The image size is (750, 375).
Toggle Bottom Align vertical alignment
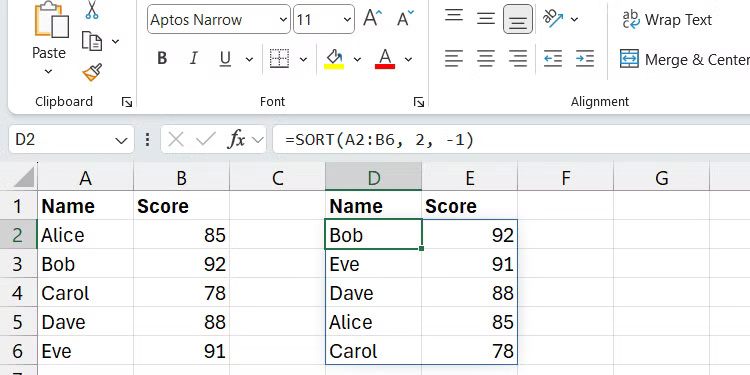(518, 19)
